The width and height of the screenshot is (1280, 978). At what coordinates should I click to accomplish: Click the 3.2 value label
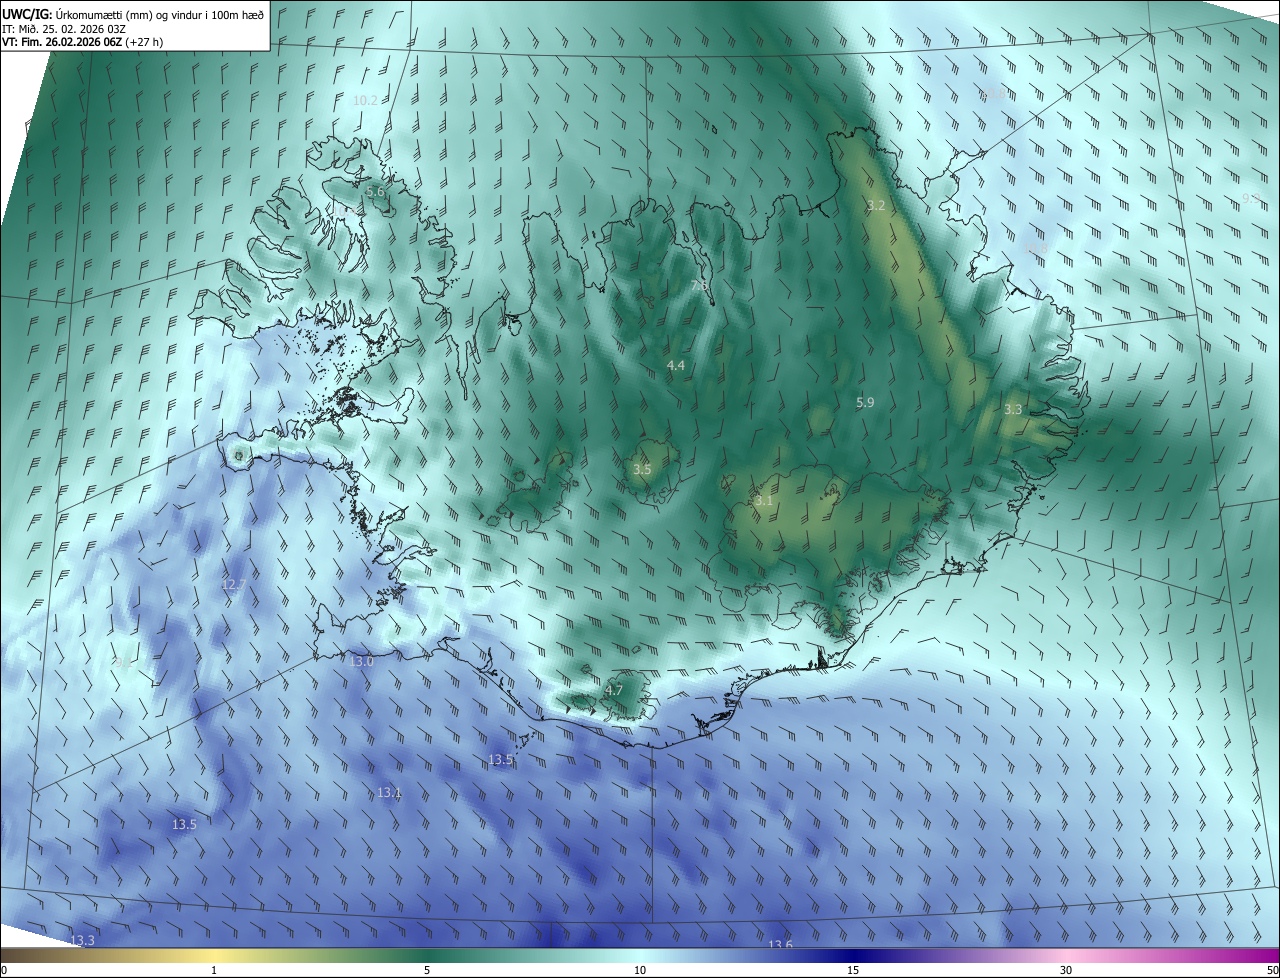(x=876, y=206)
